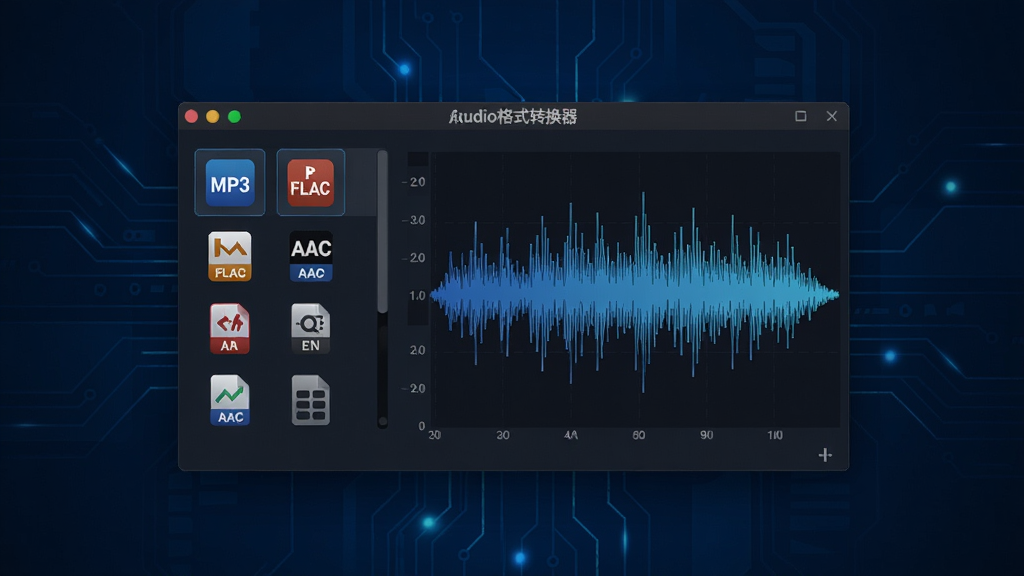Click the green zoom traffic-light button
The height and width of the screenshot is (576, 1024).
click(234, 116)
